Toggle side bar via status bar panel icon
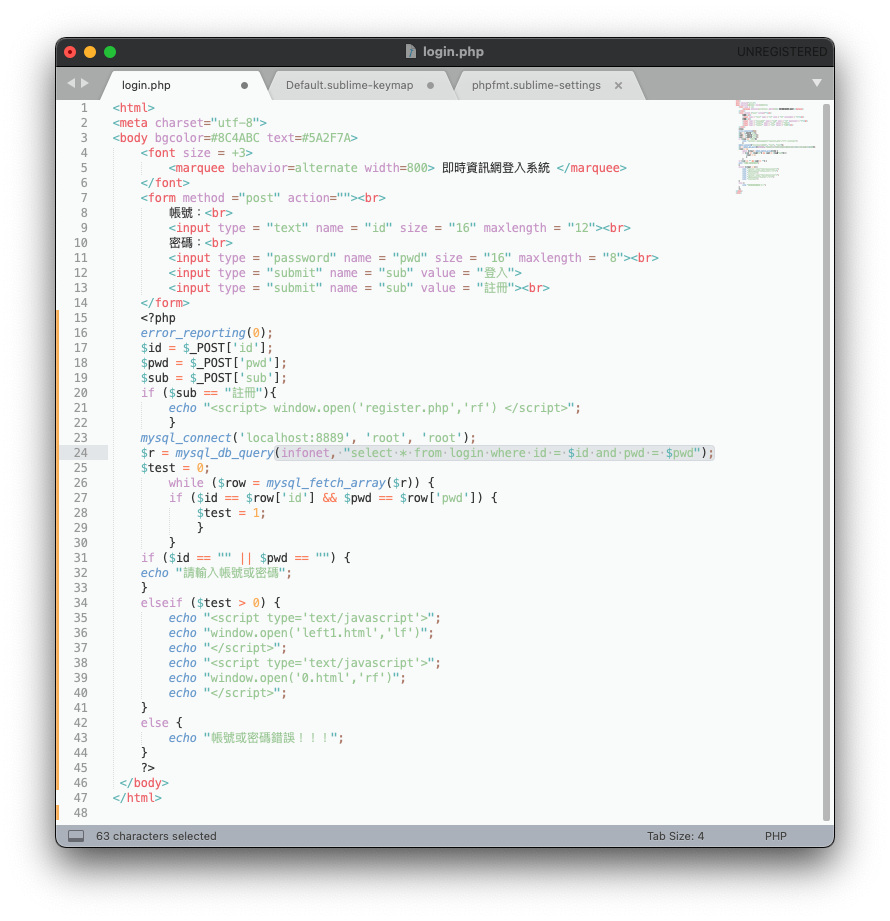Screen dimensions: 890x921 76,836
